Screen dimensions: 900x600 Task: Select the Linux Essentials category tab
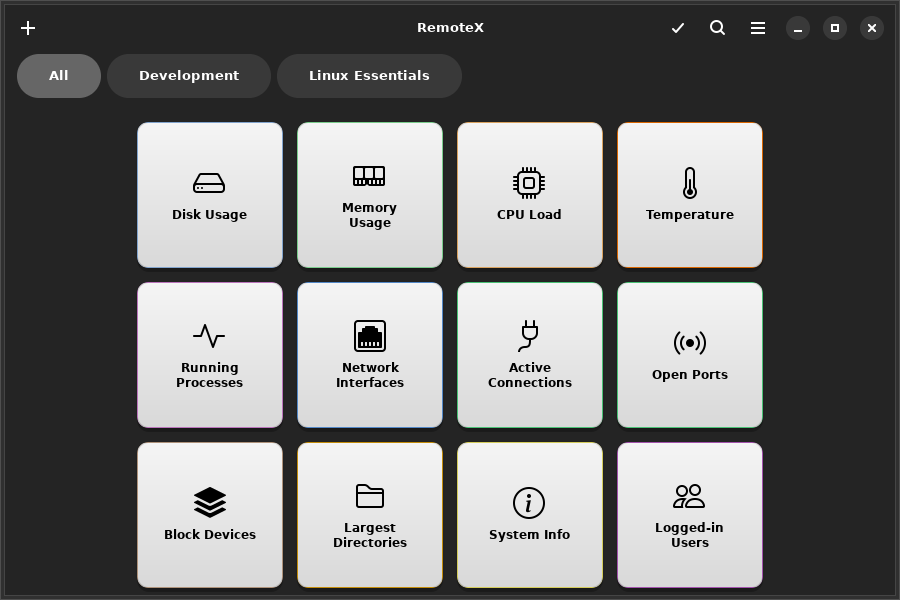pyautogui.click(x=369, y=76)
